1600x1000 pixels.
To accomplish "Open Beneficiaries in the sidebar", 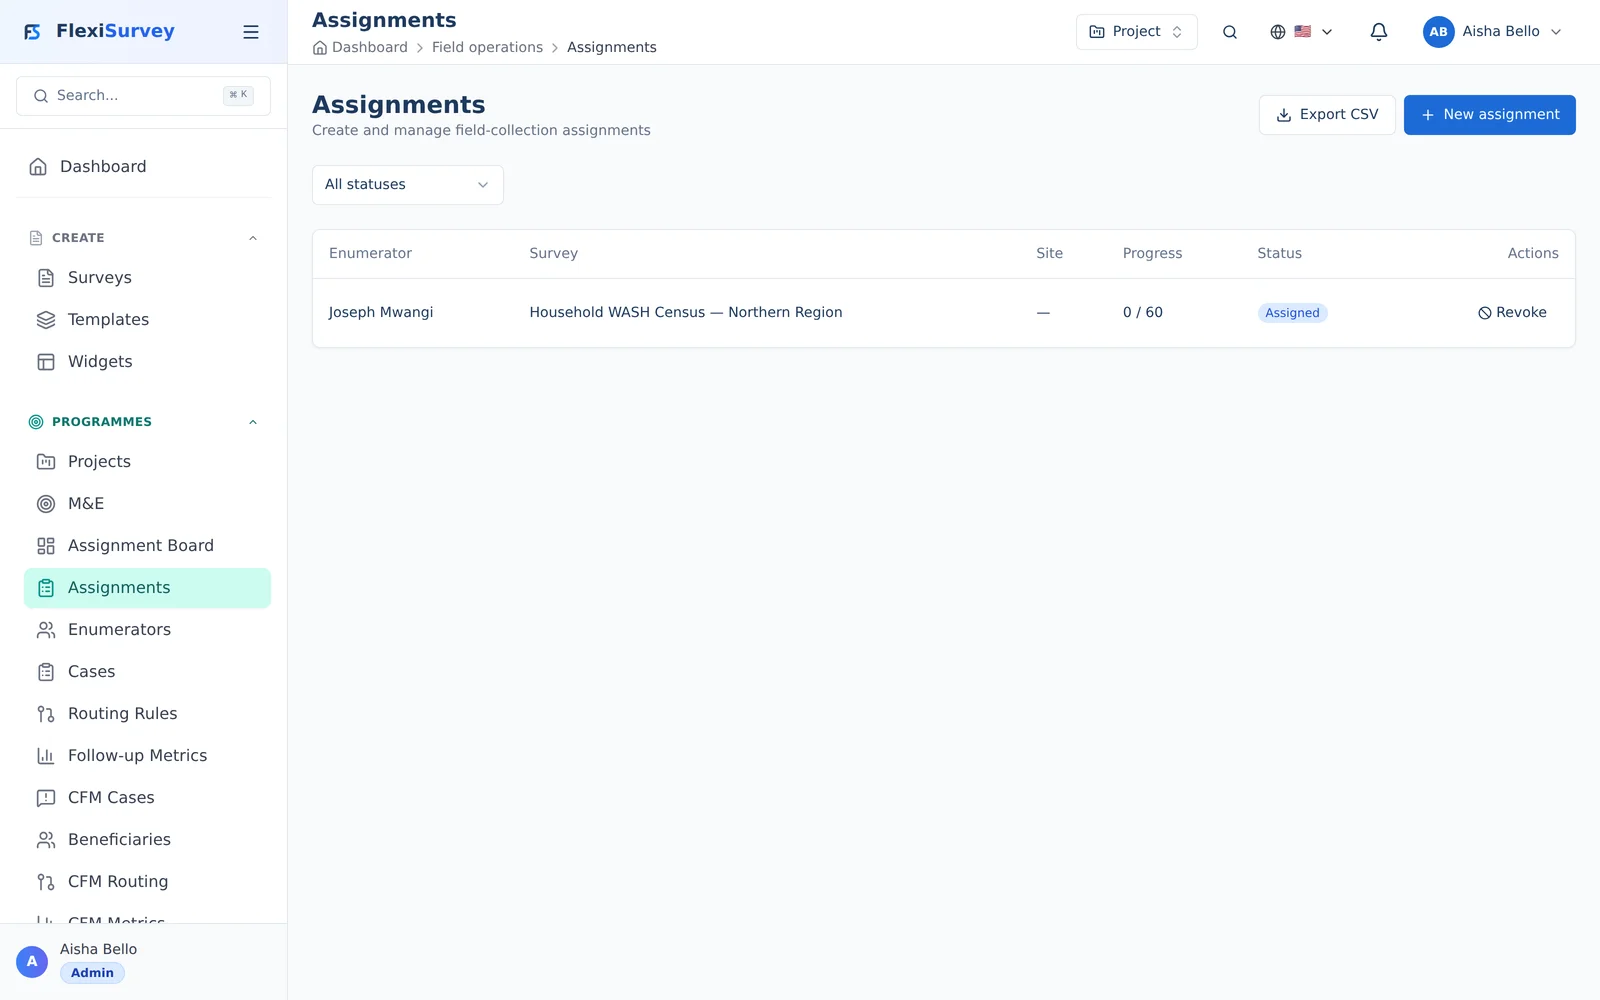I will click(147, 840).
